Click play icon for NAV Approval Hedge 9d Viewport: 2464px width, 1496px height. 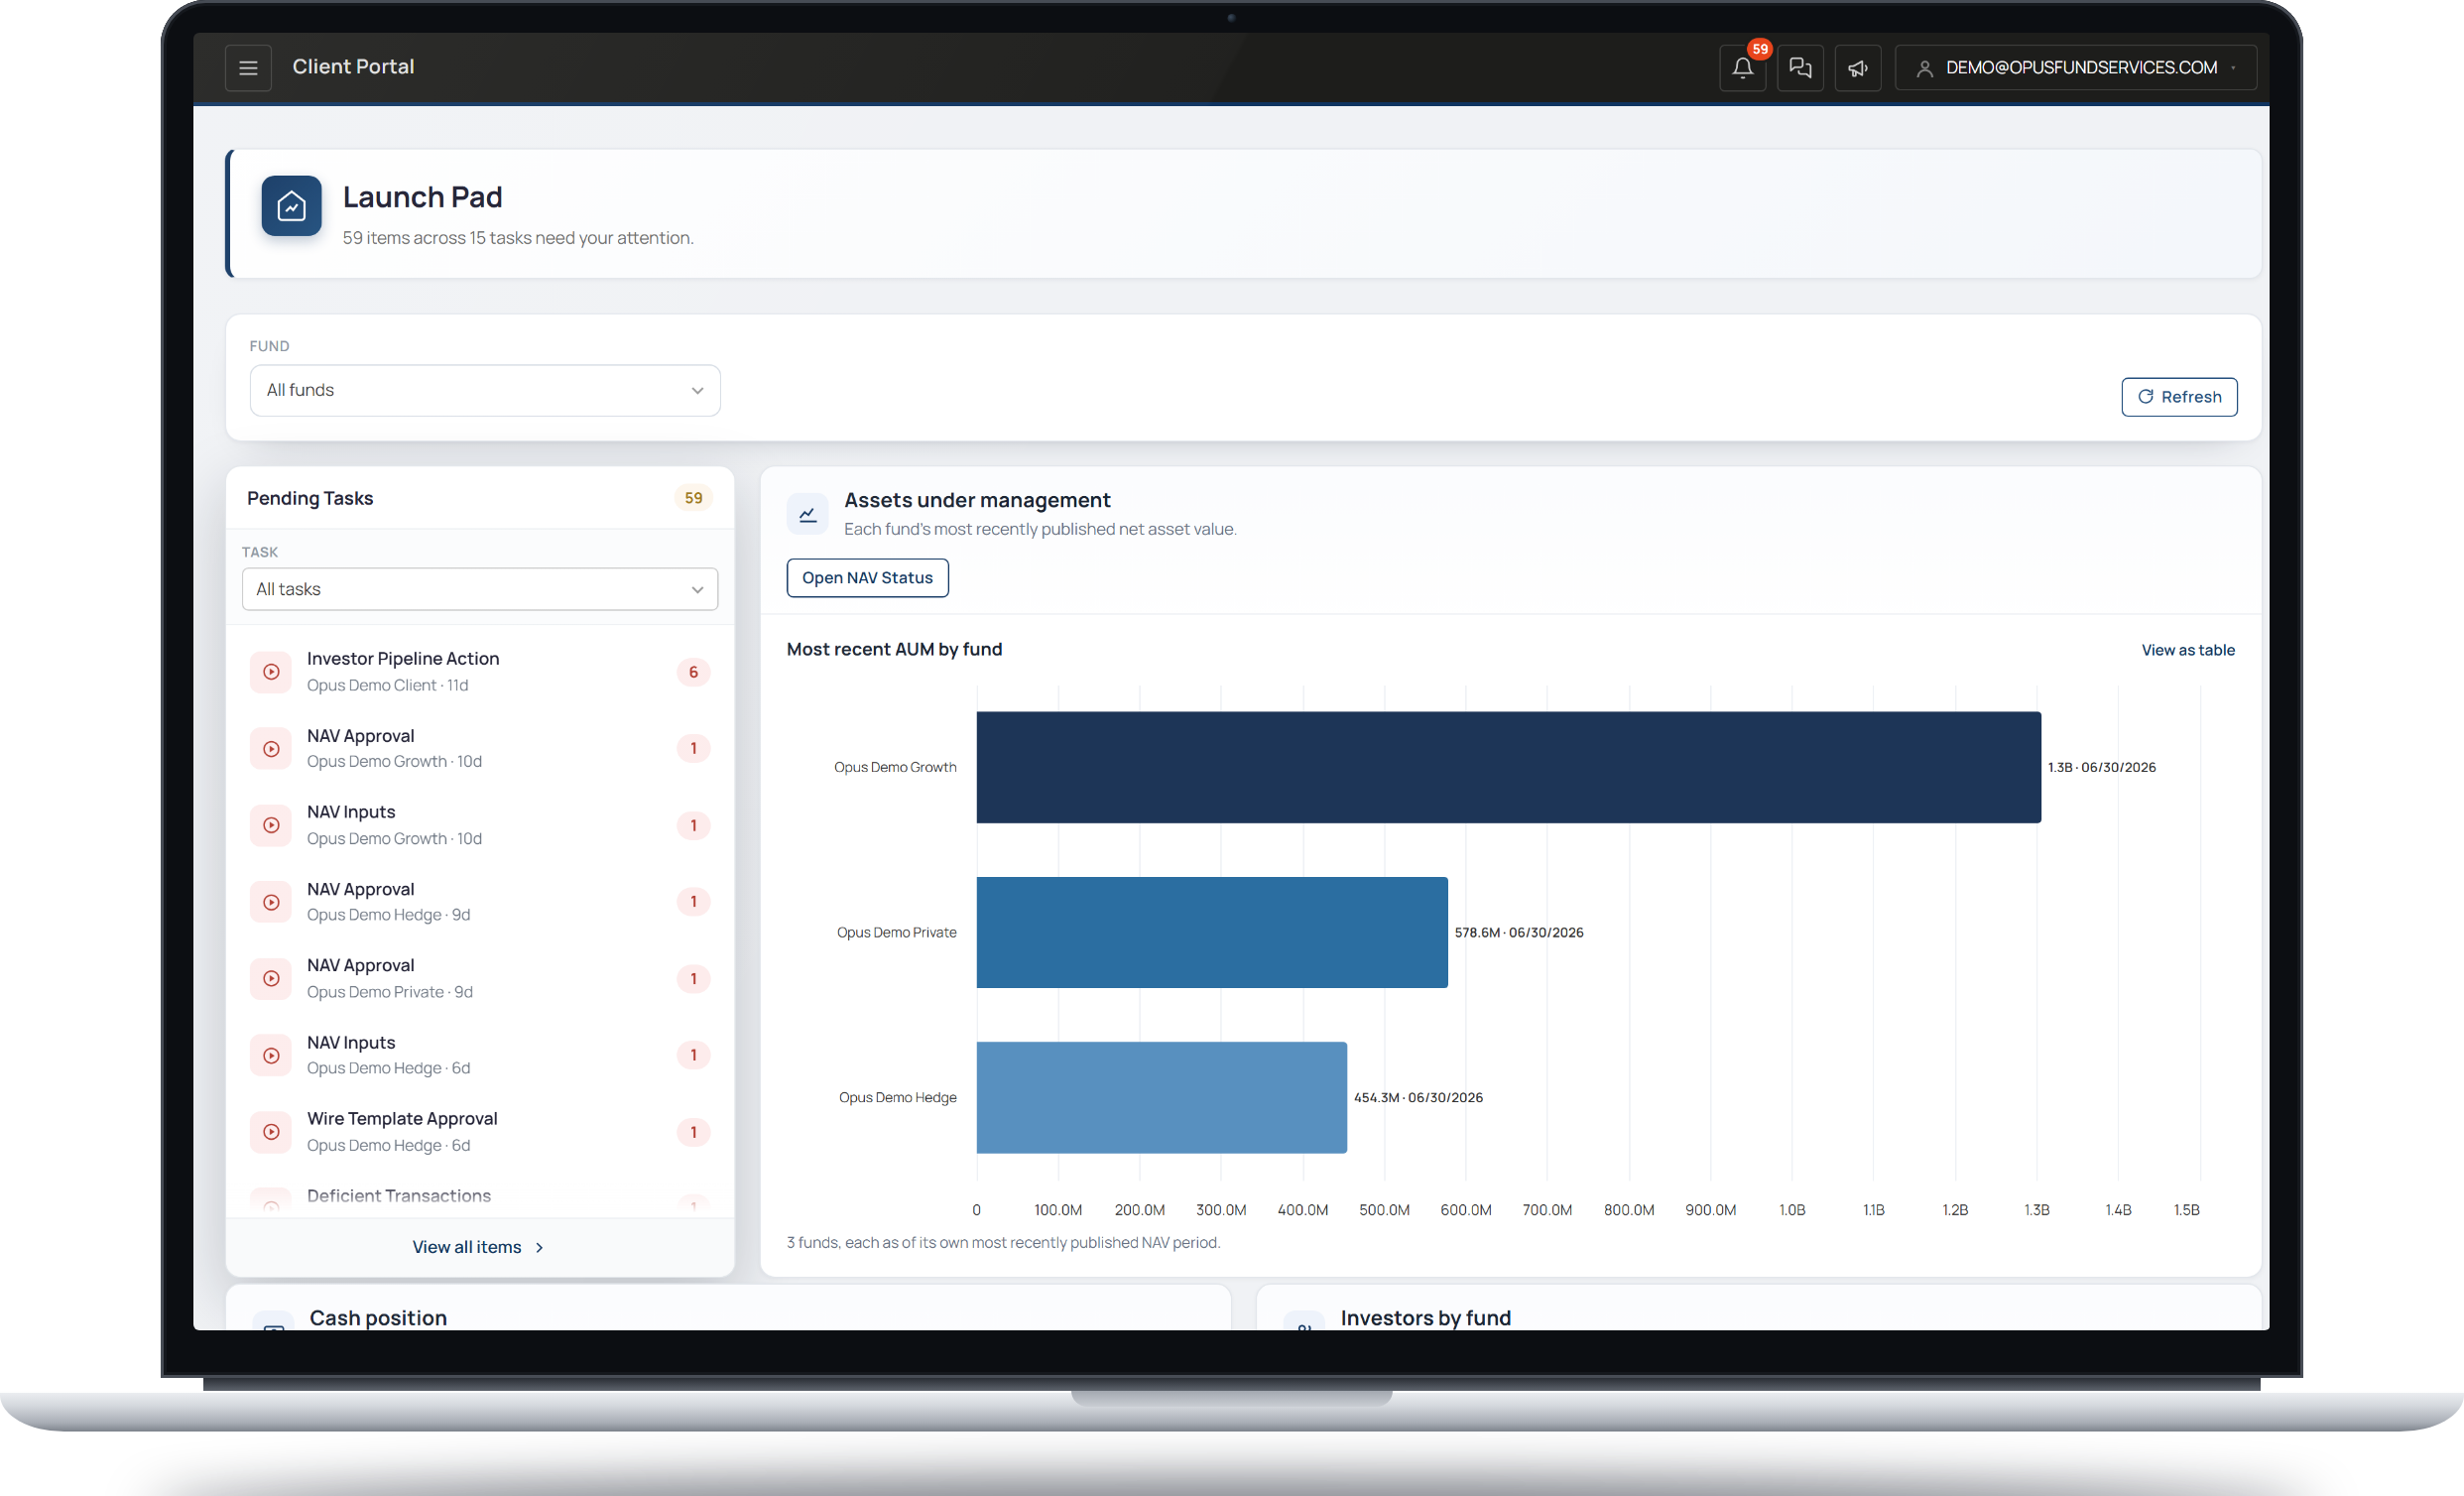click(x=271, y=902)
